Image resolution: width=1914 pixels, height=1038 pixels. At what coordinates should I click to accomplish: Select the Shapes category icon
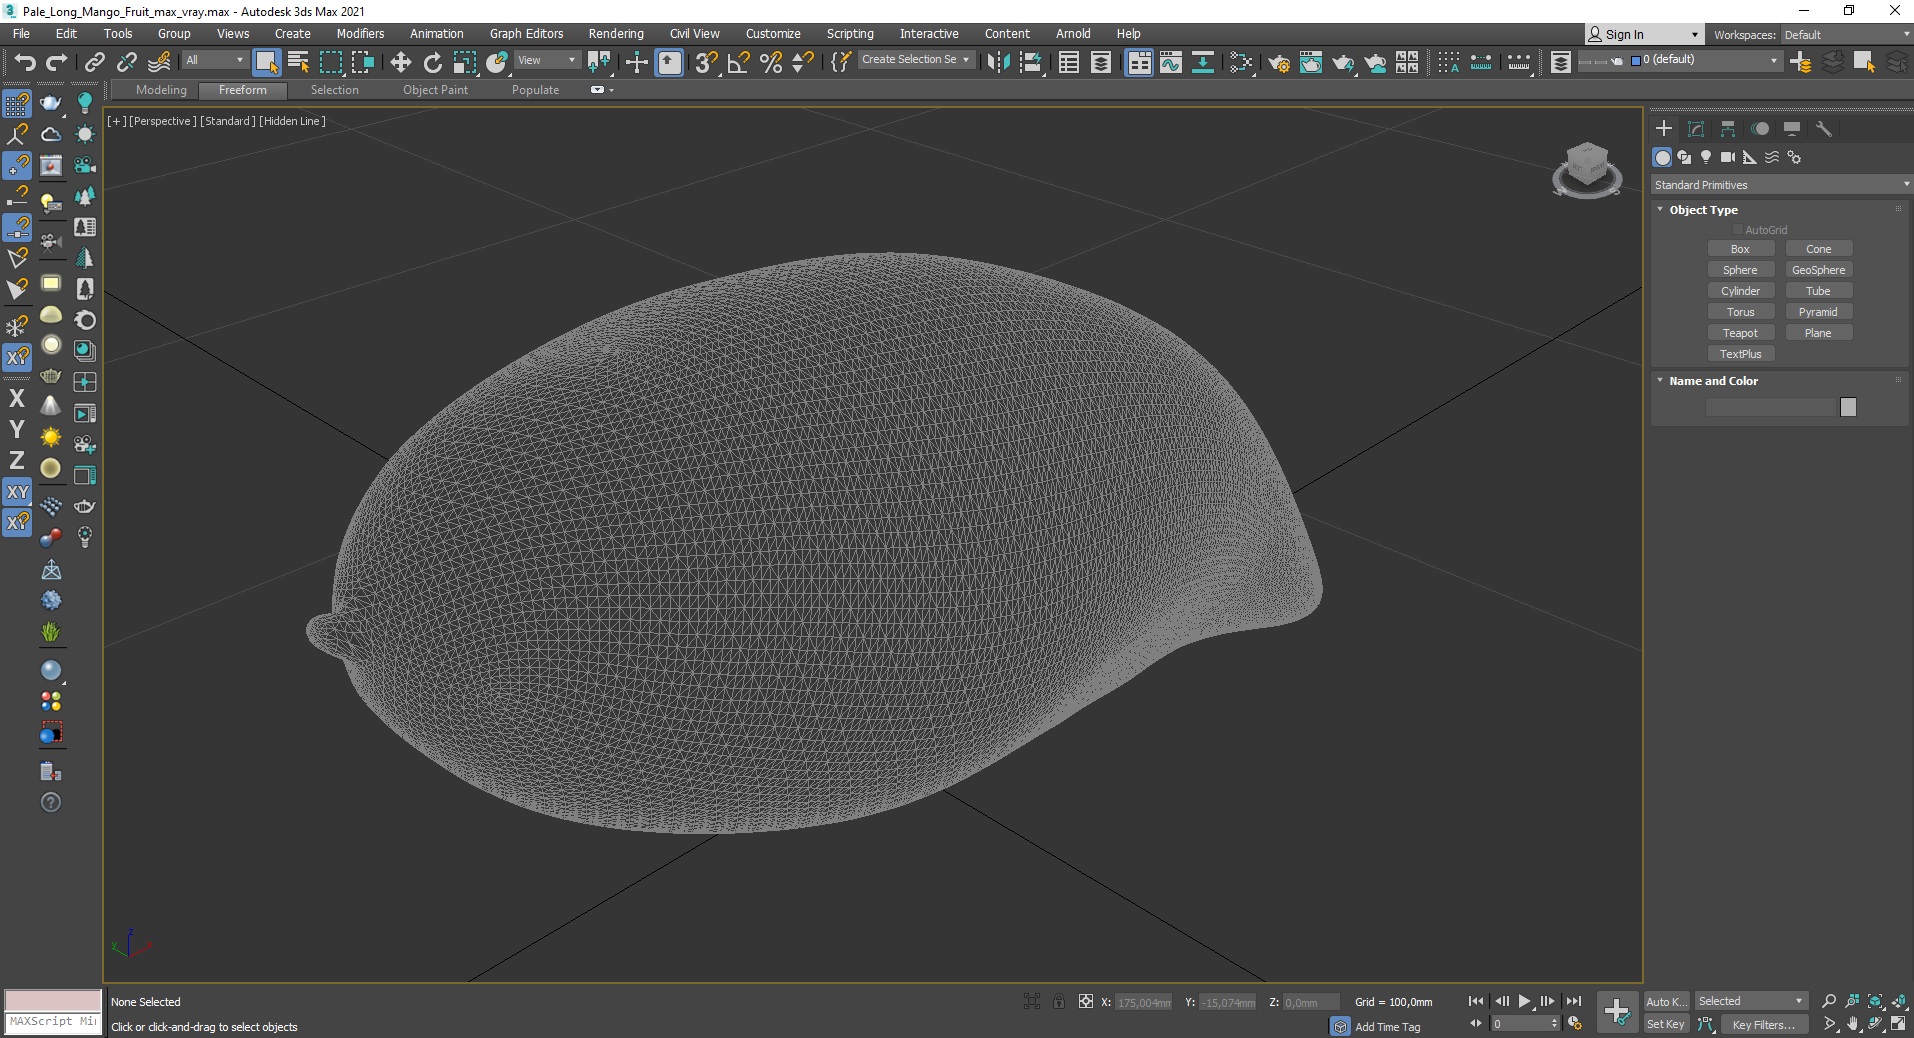click(1684, 157)
